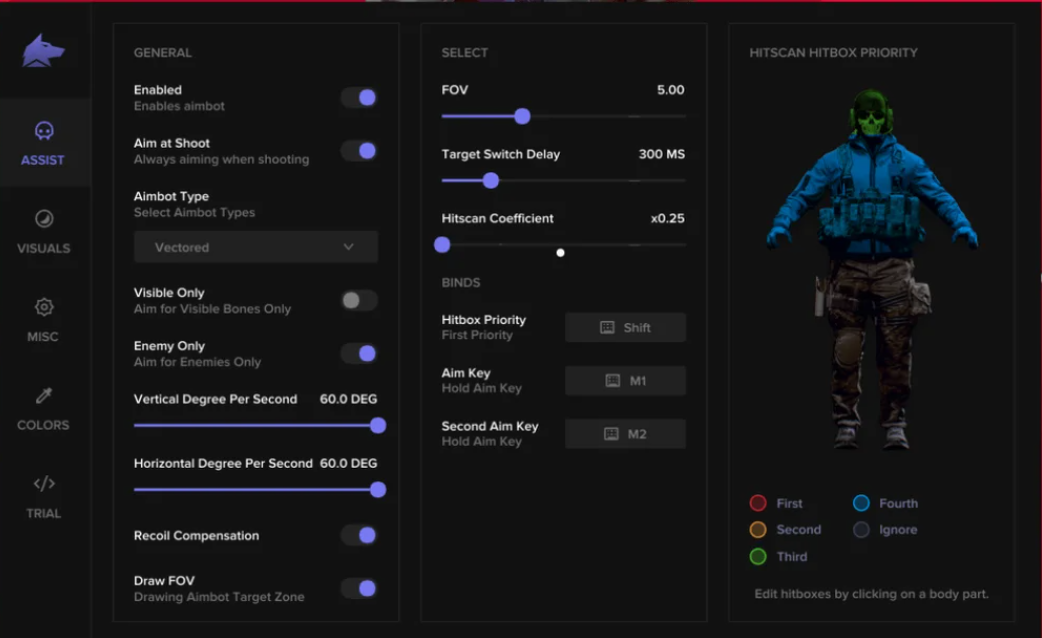Click the SELECT section heading

click(x=465, y=53)
